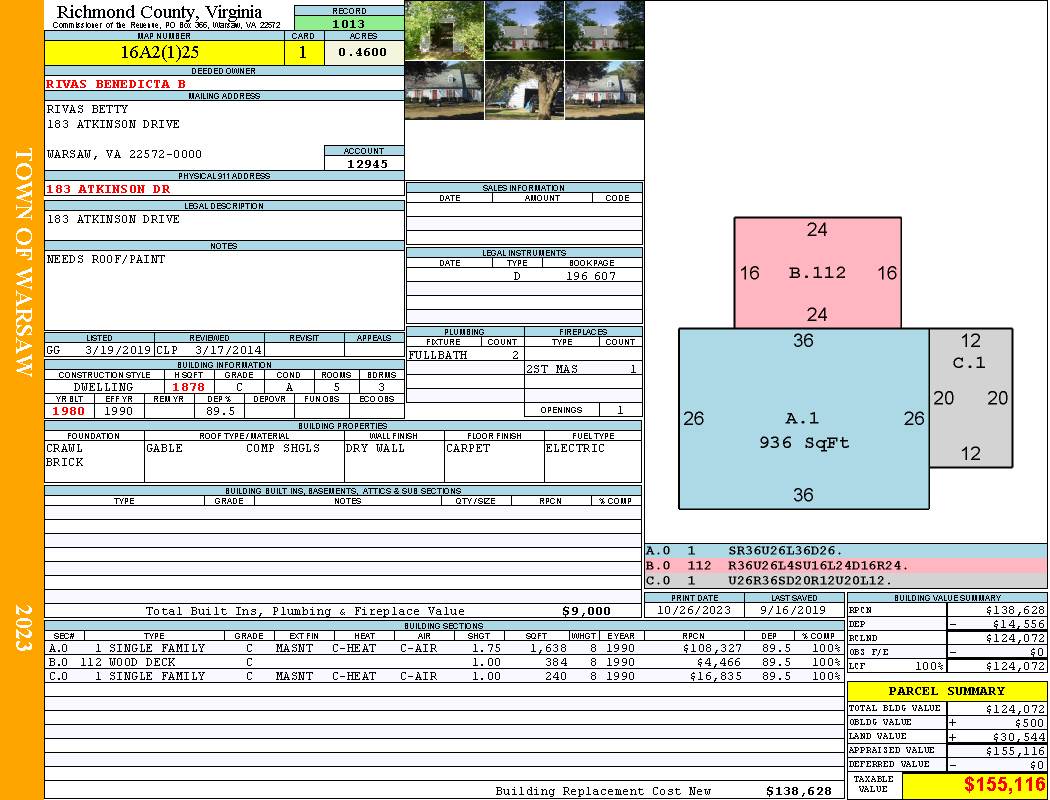The height and width of the screenshot is (800, 1050).
Task: Select deeded owner RIVAS BENEDICTA B
Action: pos(116,84)
